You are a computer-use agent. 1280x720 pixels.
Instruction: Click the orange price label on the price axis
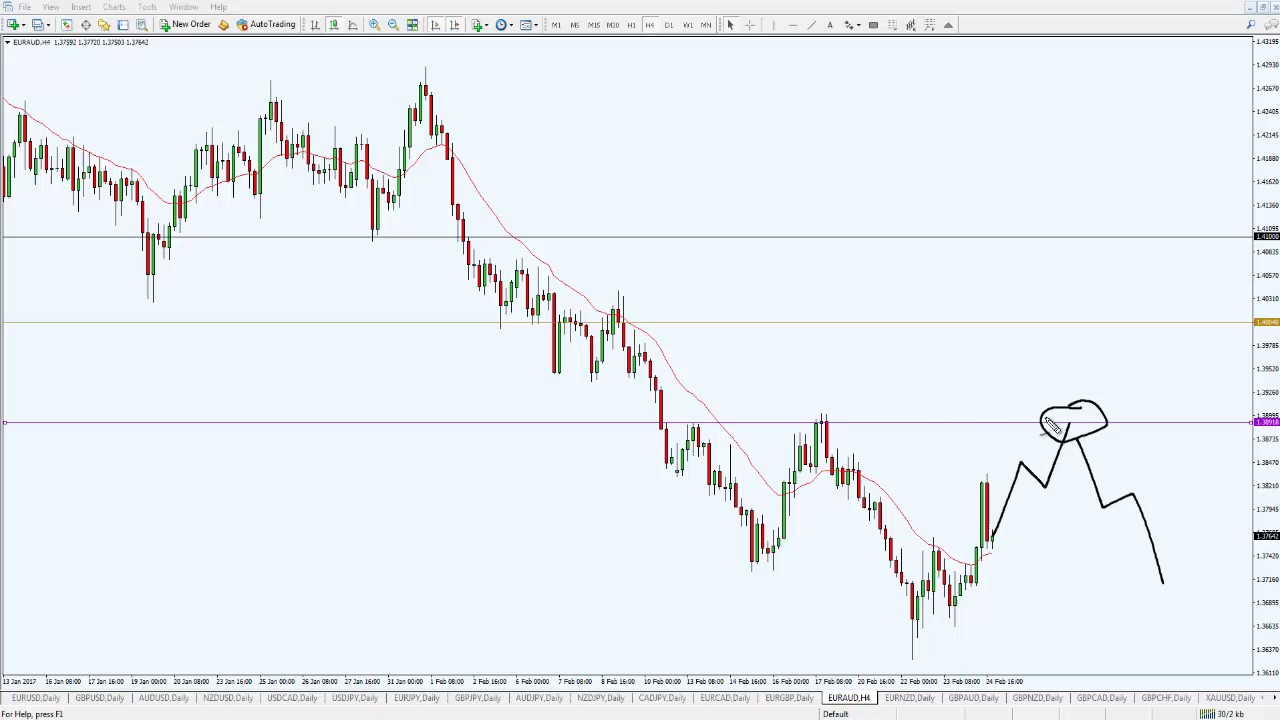(x=1266, y=322)
